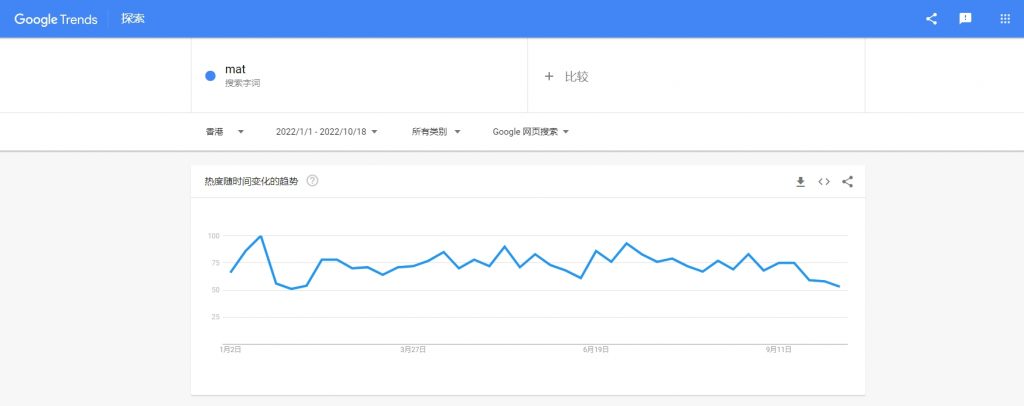Click the Google Trends logo

coord(56,19)
